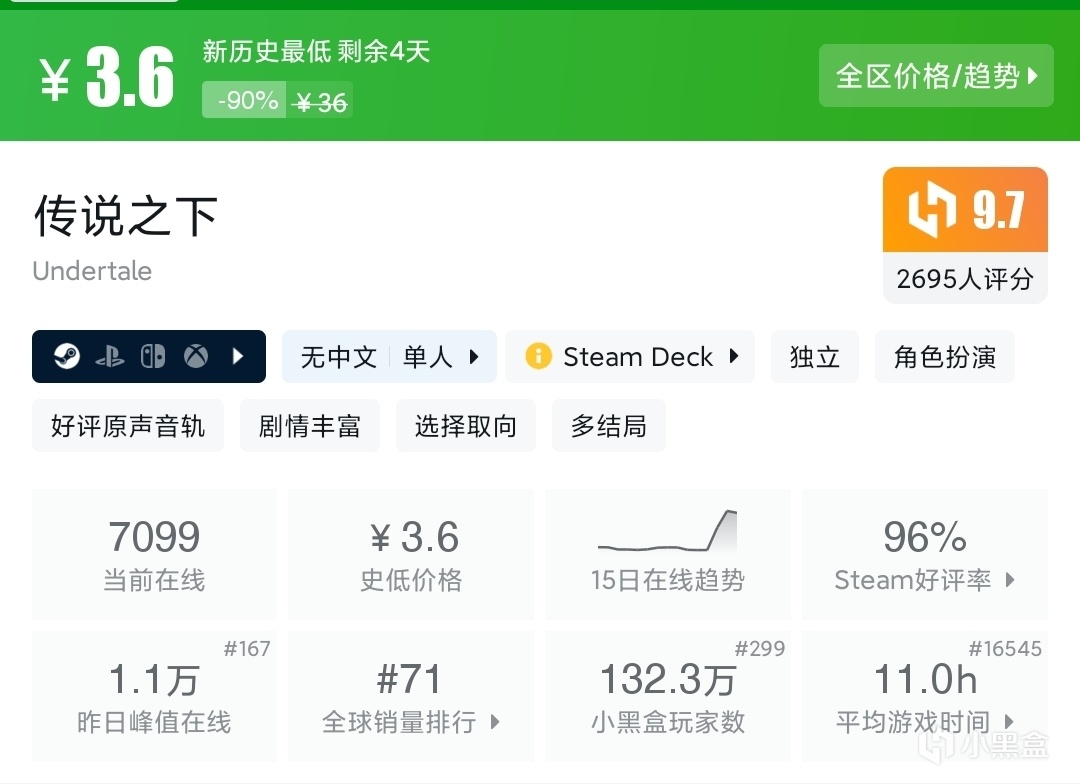Click the Xbox platform icon
The width and height of the screenshot is (1080, 784).
click(x=195, y=357)
